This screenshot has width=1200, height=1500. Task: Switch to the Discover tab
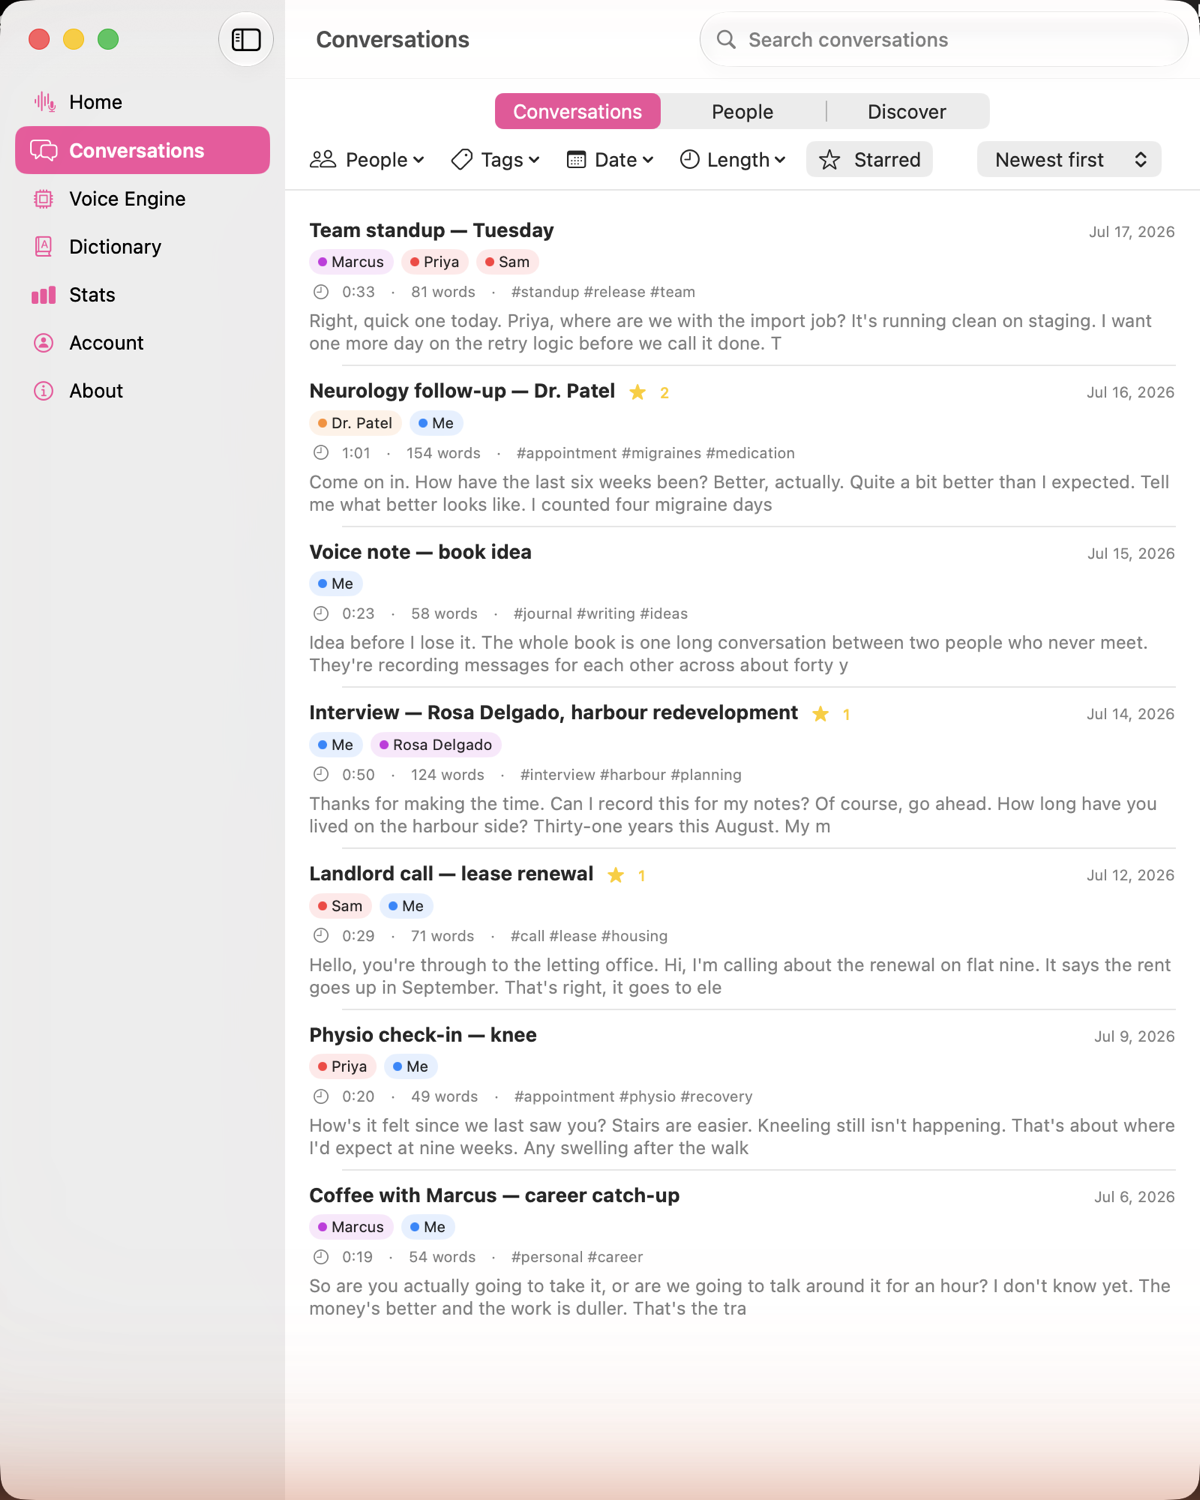click(907, 112)
